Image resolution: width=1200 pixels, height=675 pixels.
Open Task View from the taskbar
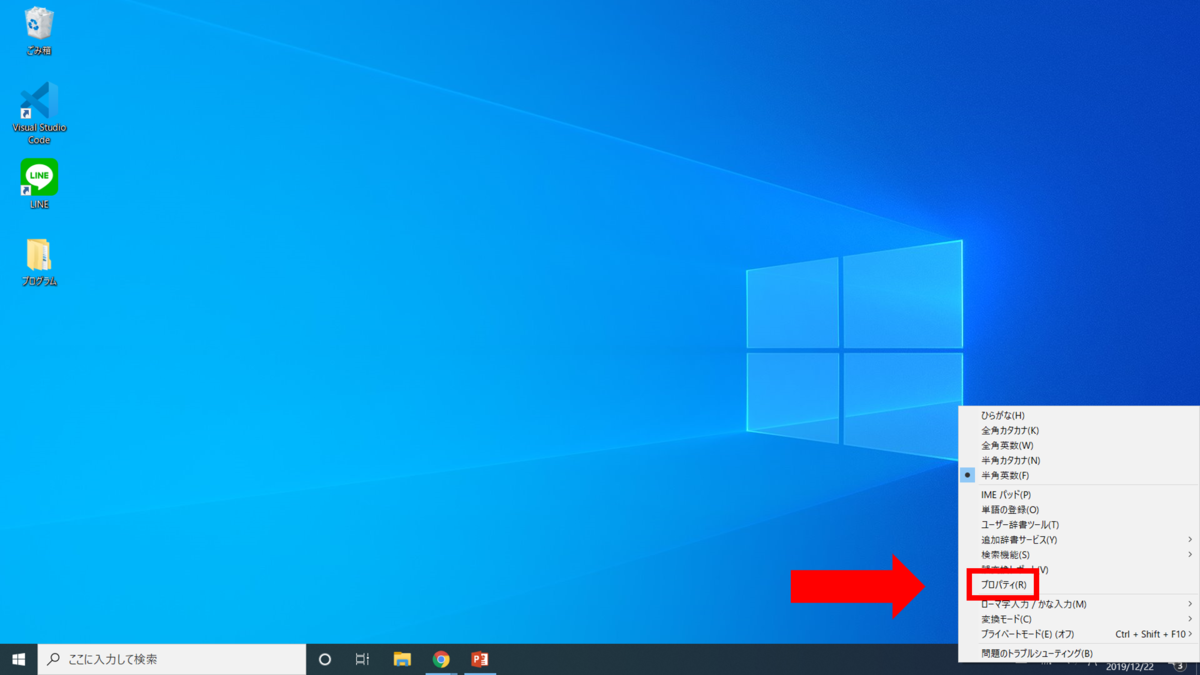[x=362, y=659]
